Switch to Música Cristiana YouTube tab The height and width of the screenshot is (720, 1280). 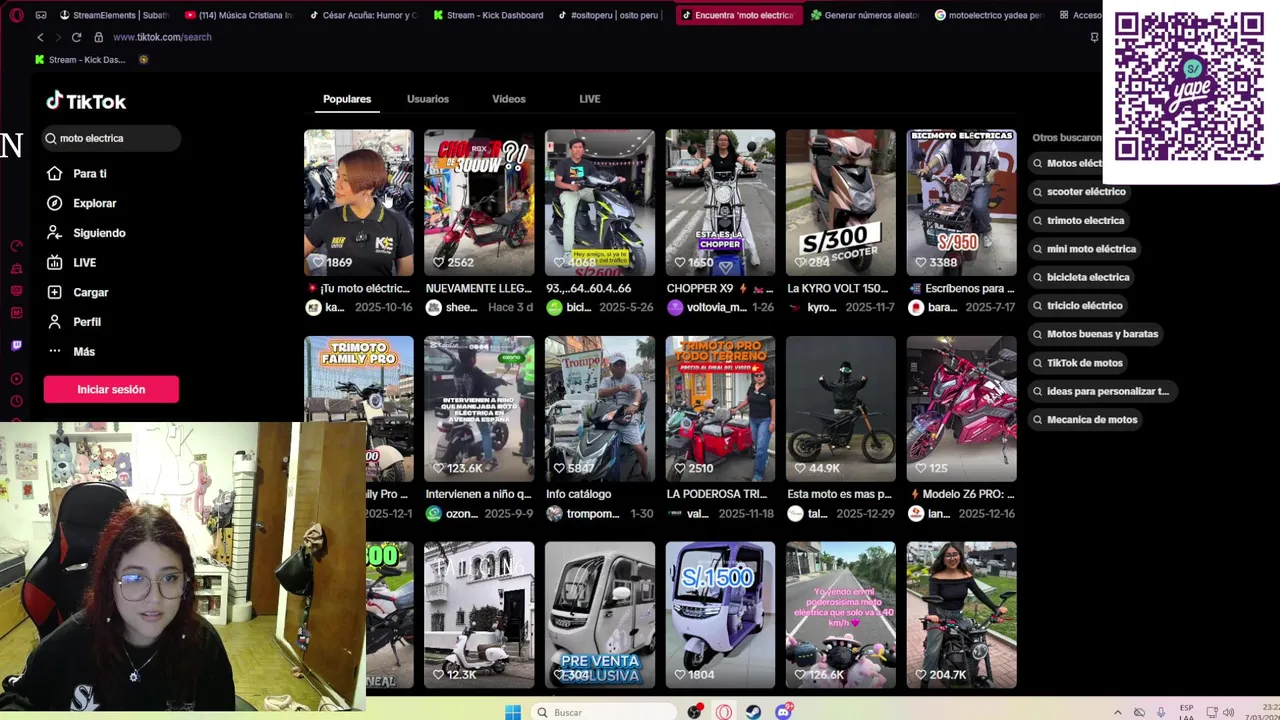(239, 15)
